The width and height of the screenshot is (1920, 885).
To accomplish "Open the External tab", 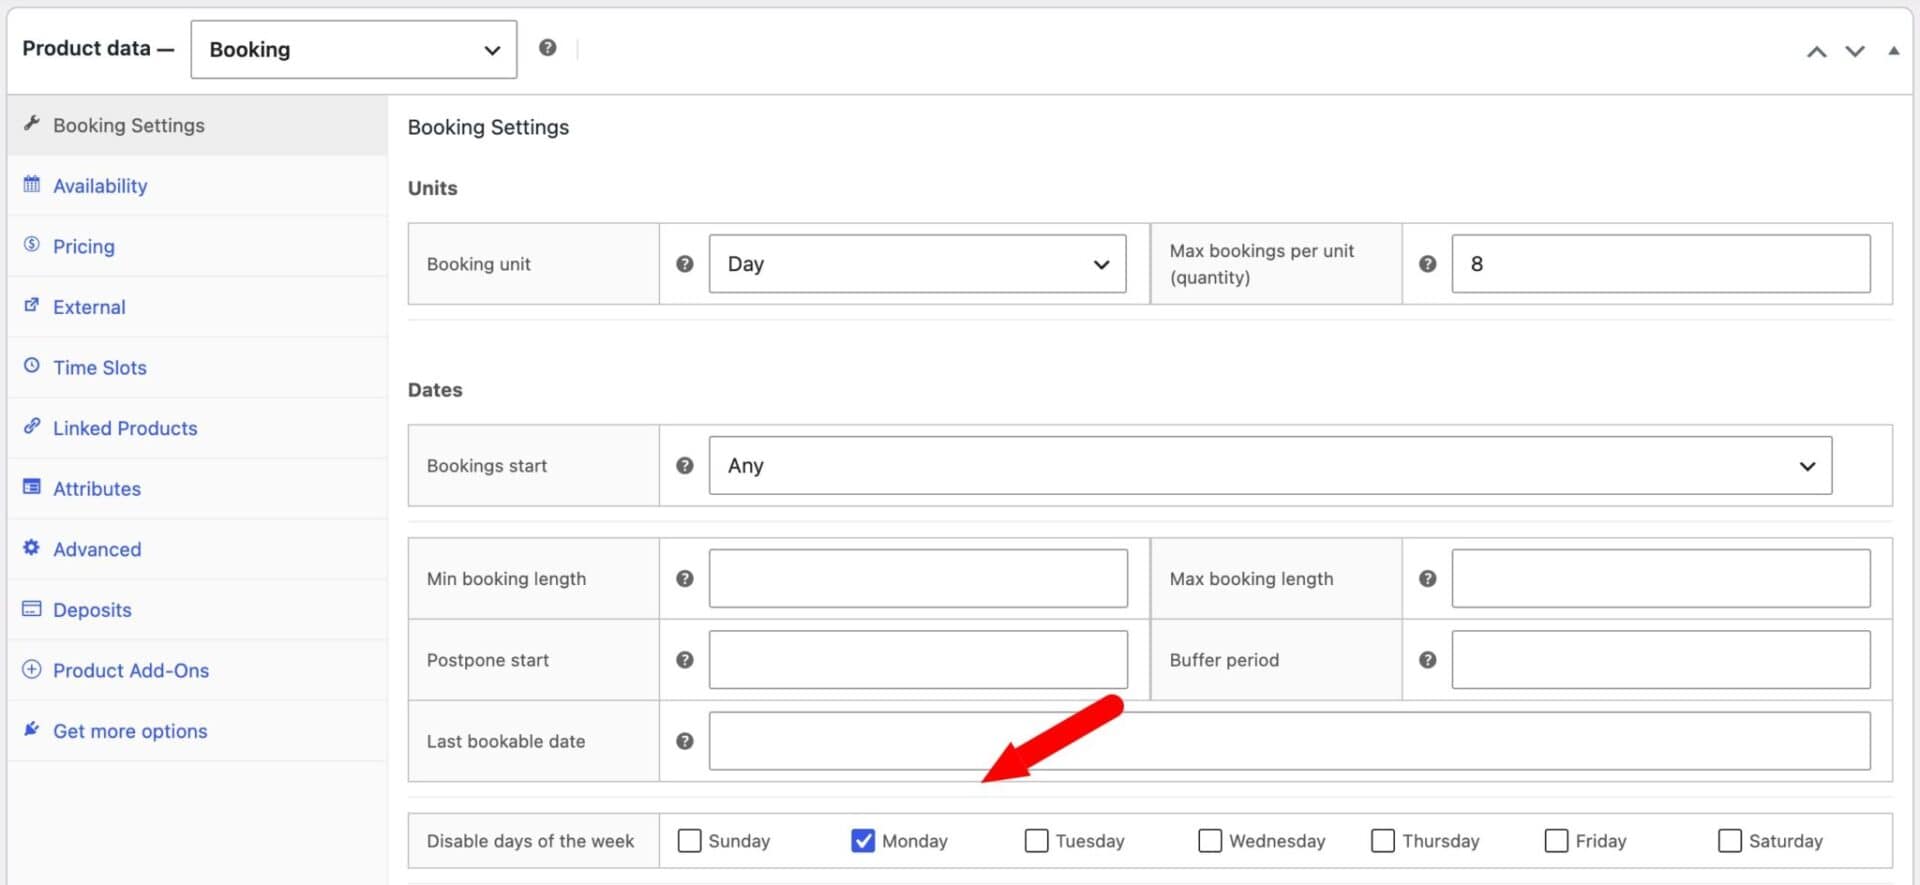I will click(x=198, y=307).
